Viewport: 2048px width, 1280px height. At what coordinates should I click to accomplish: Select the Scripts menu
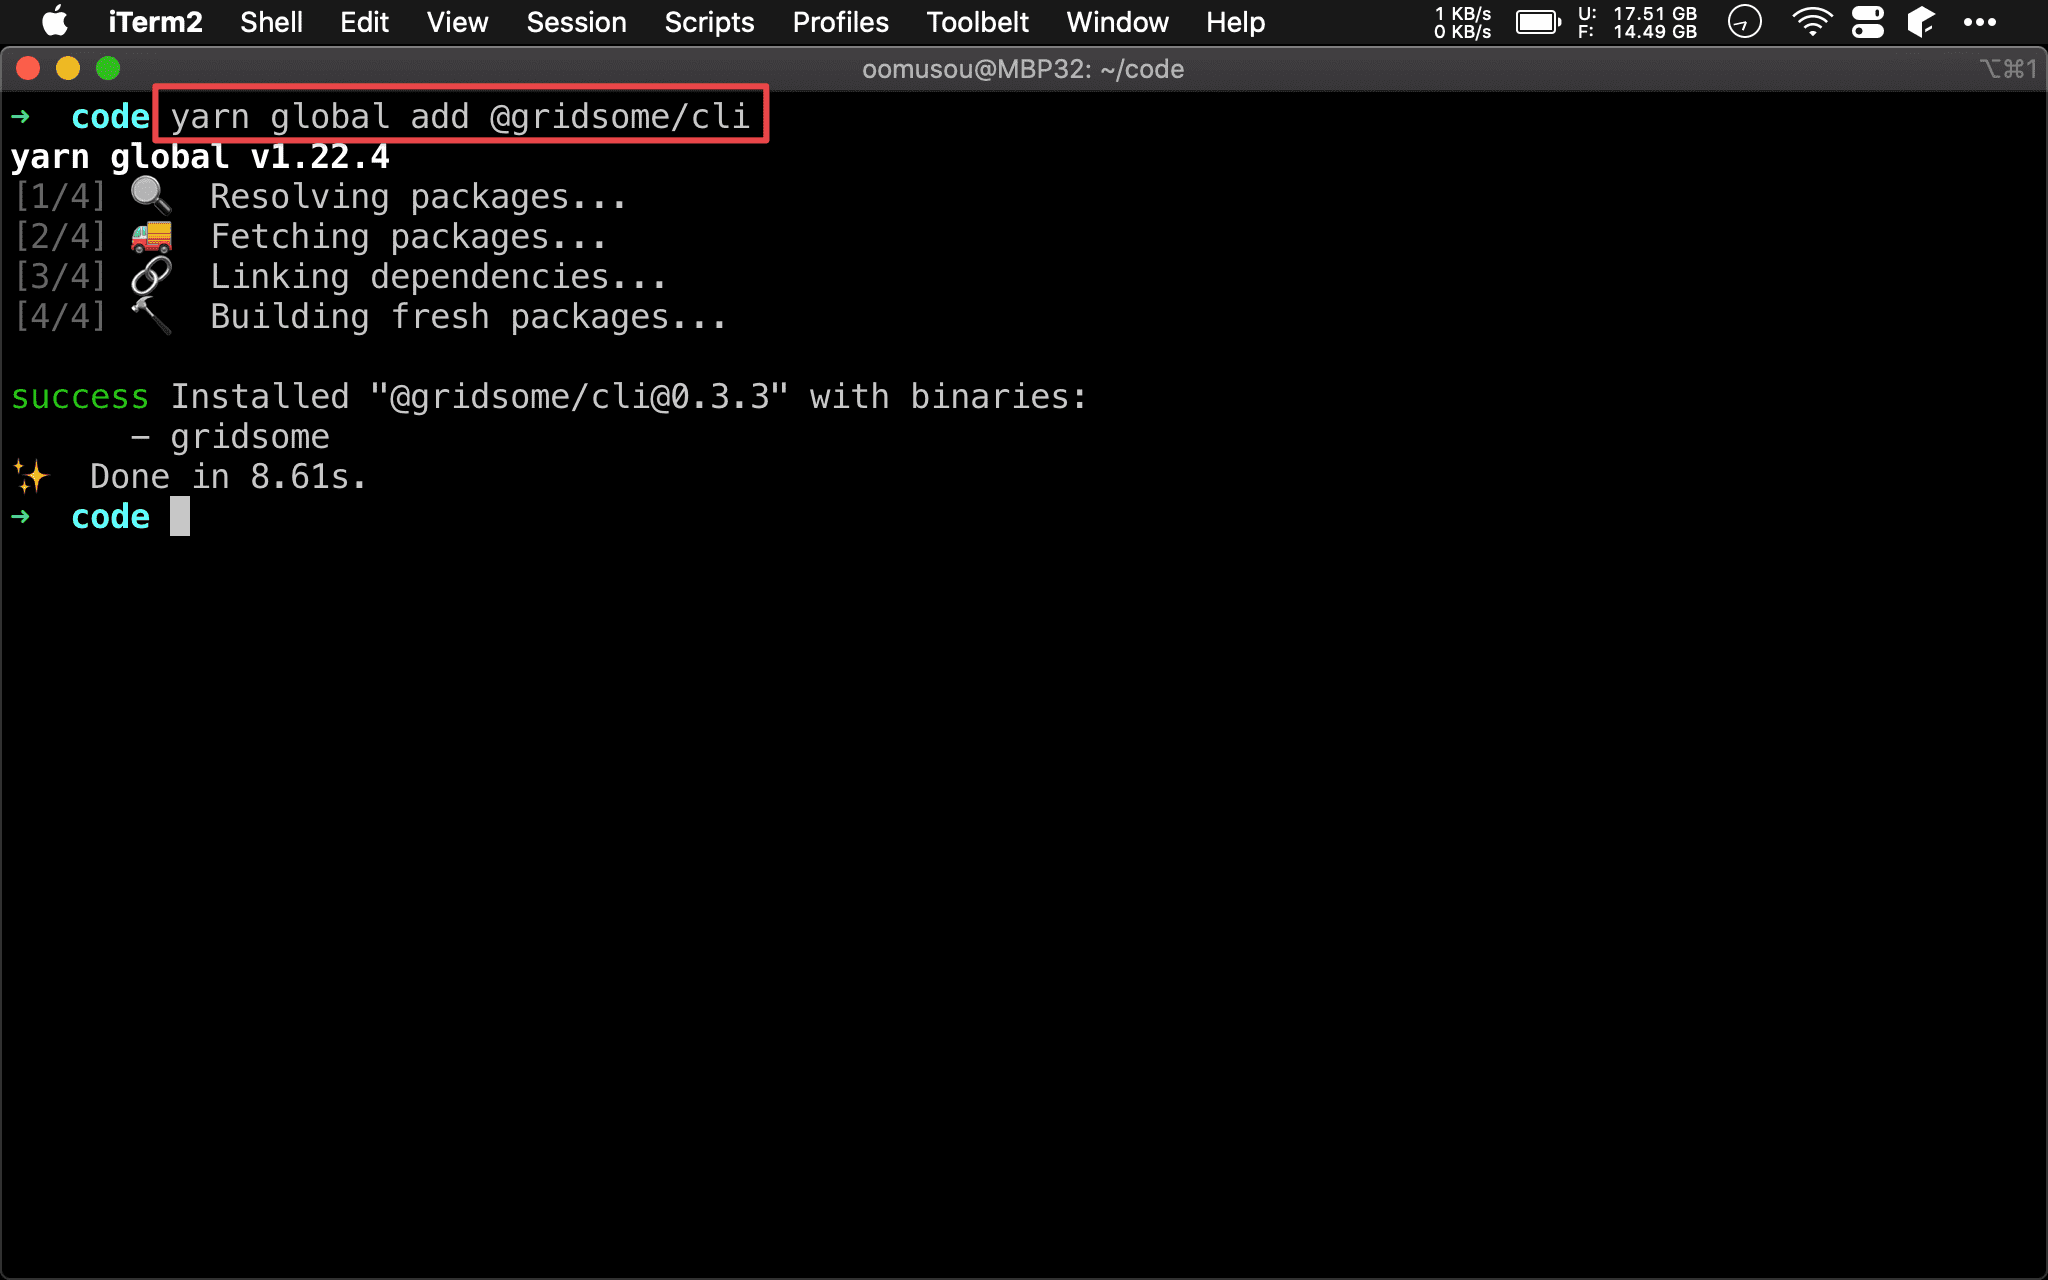click(x=711, y=22)
